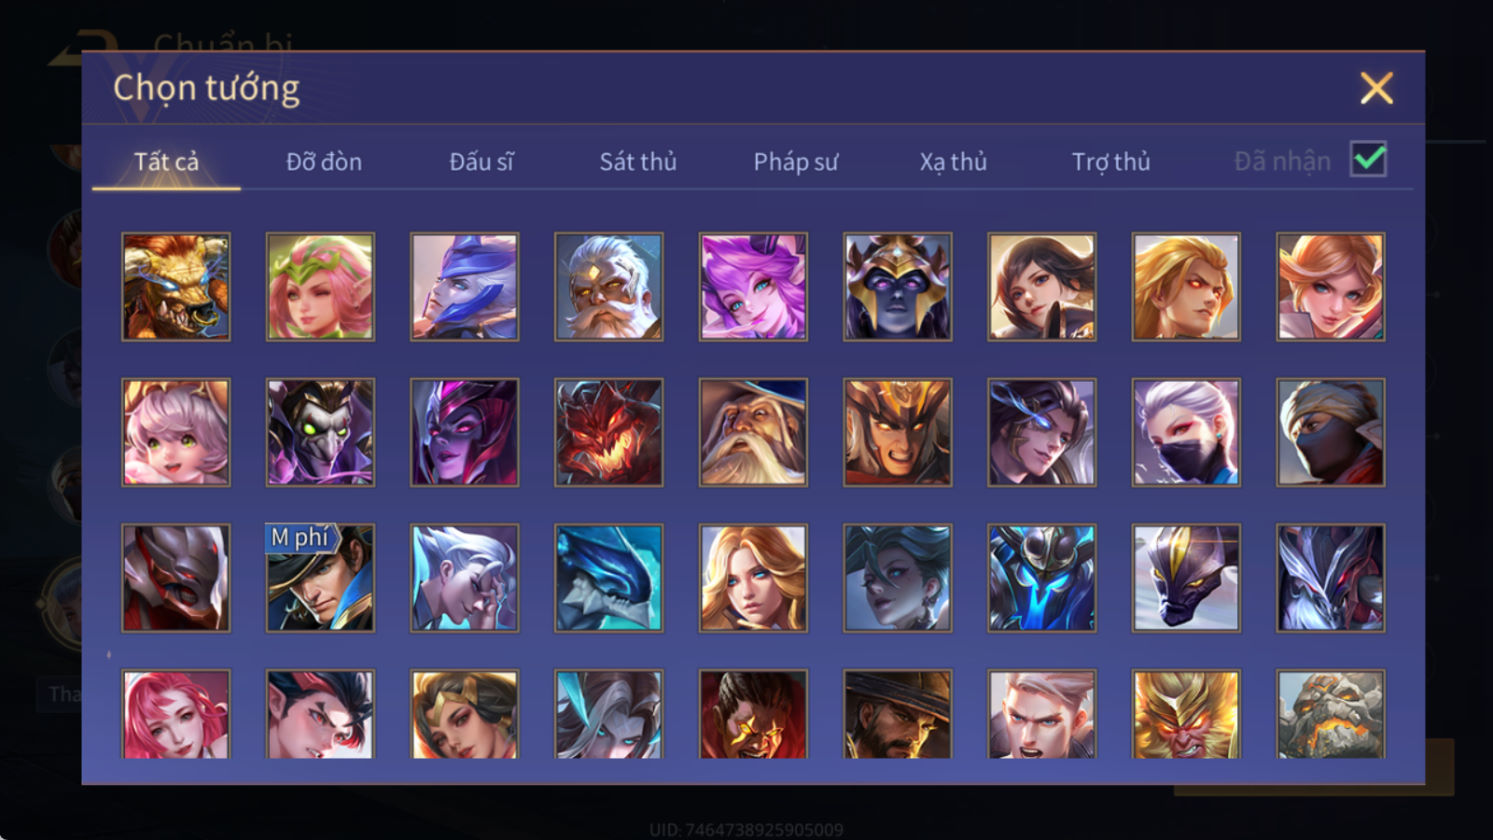This screenshot has width=1493, height=840.
Task: Choose the cowboy hat bearded hero
Action: (897, 714)
